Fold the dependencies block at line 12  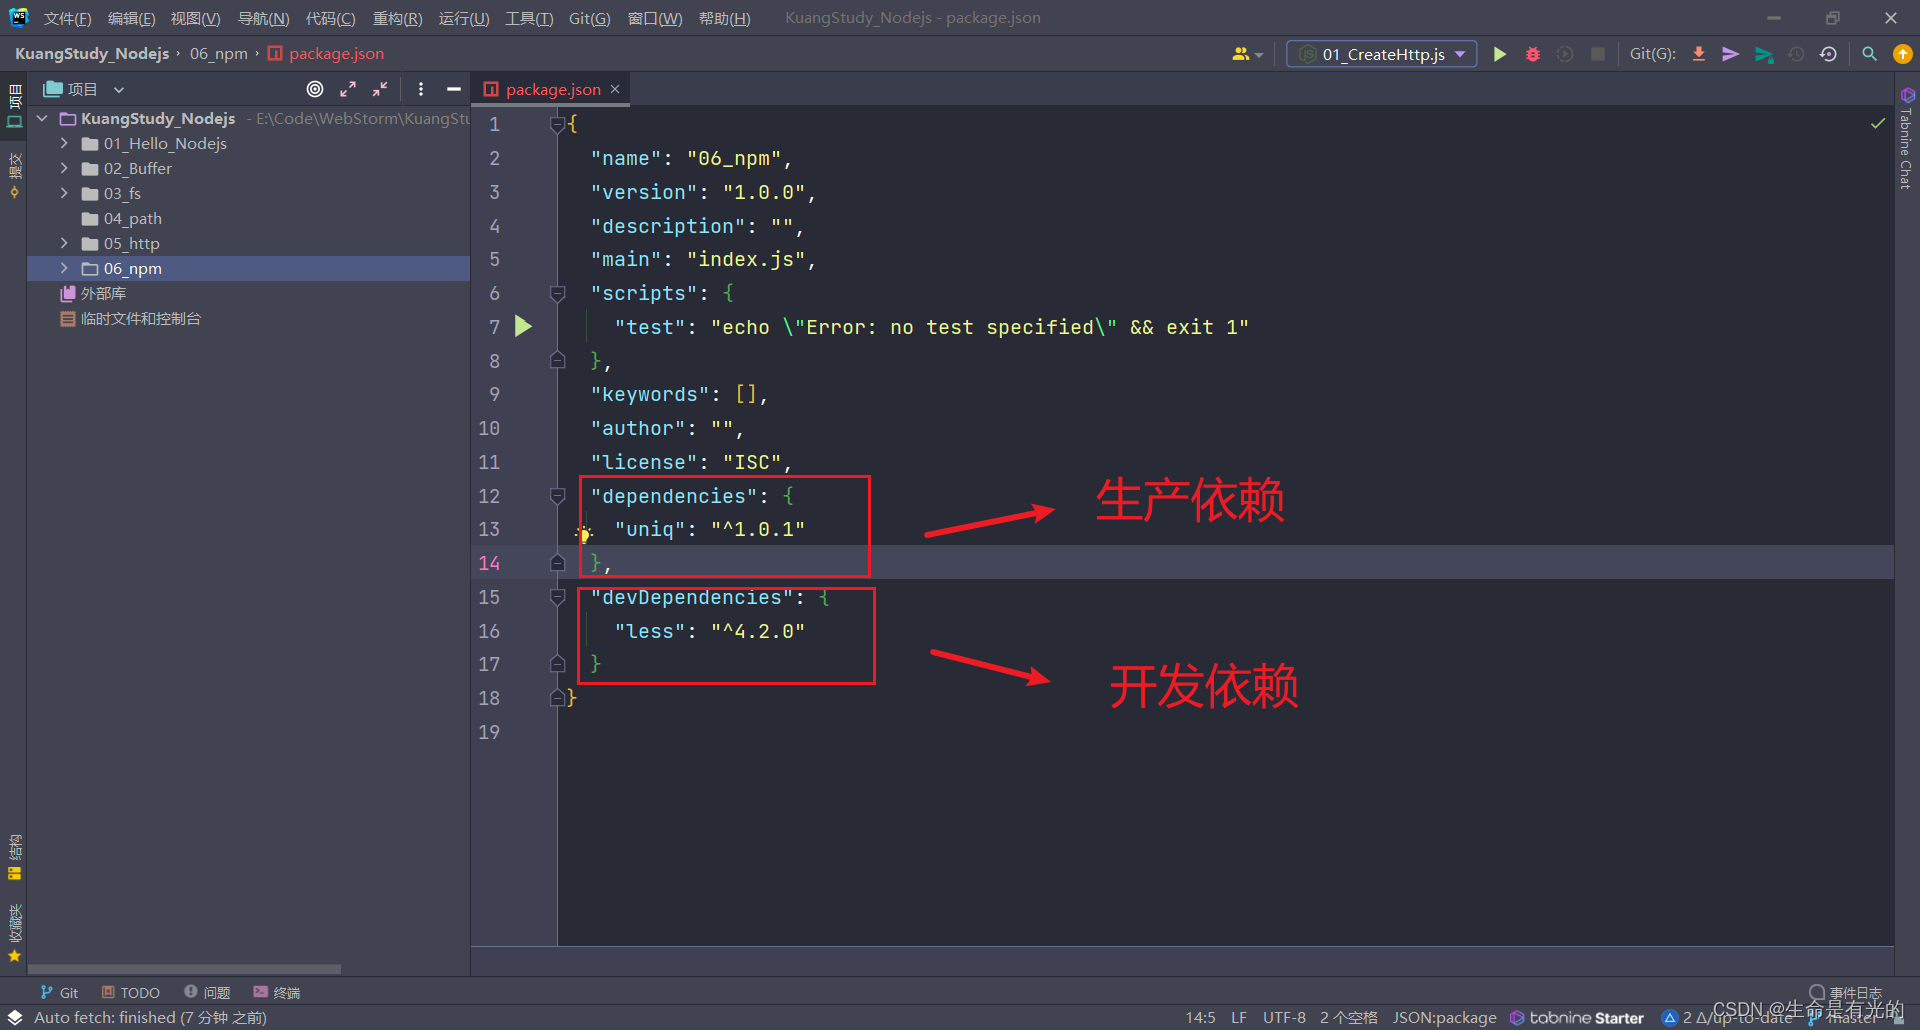click(x=558, y=496)
